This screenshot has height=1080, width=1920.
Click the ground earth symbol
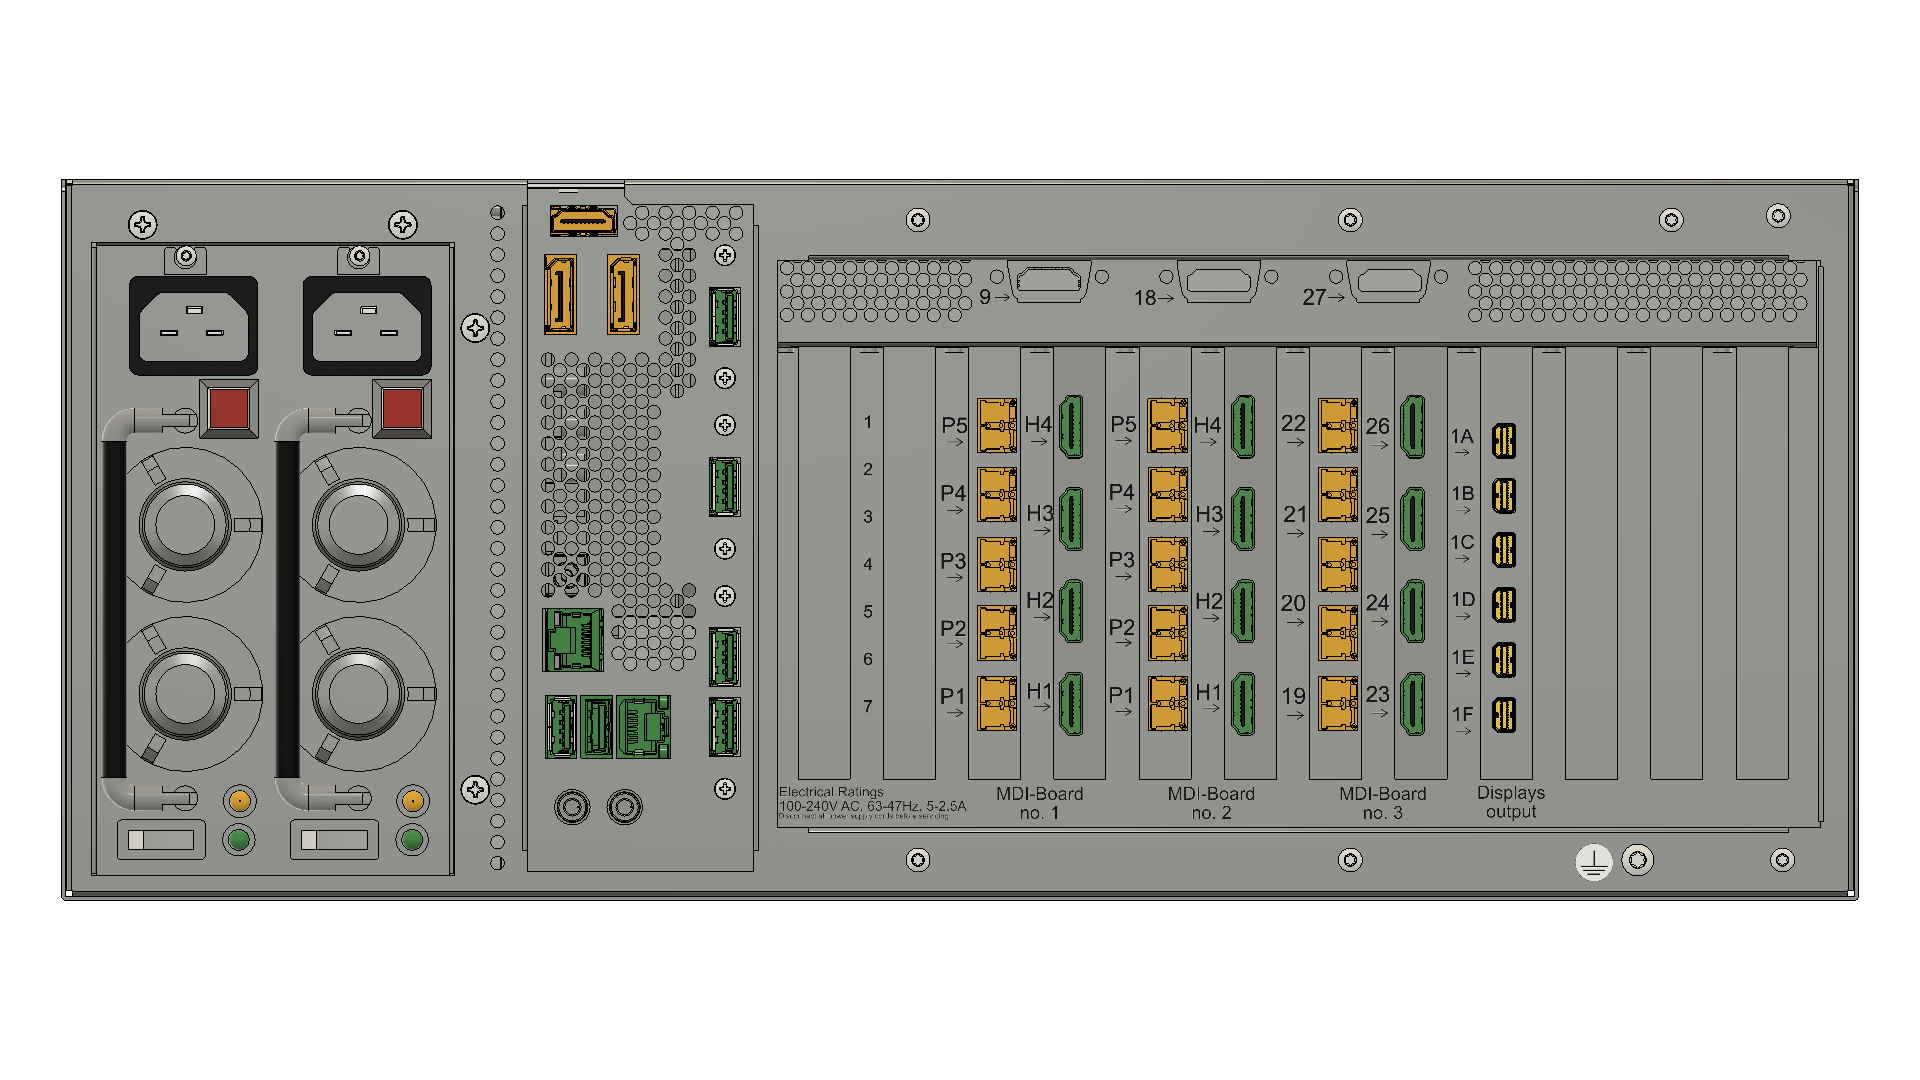[x=1594, y=861]
